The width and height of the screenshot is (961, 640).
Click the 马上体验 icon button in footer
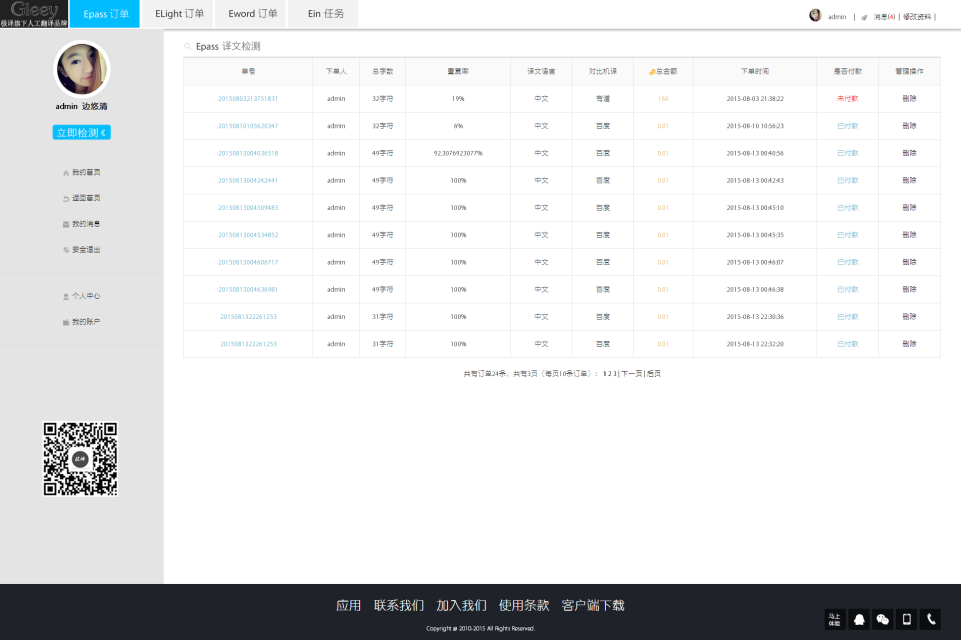point(835,619)
